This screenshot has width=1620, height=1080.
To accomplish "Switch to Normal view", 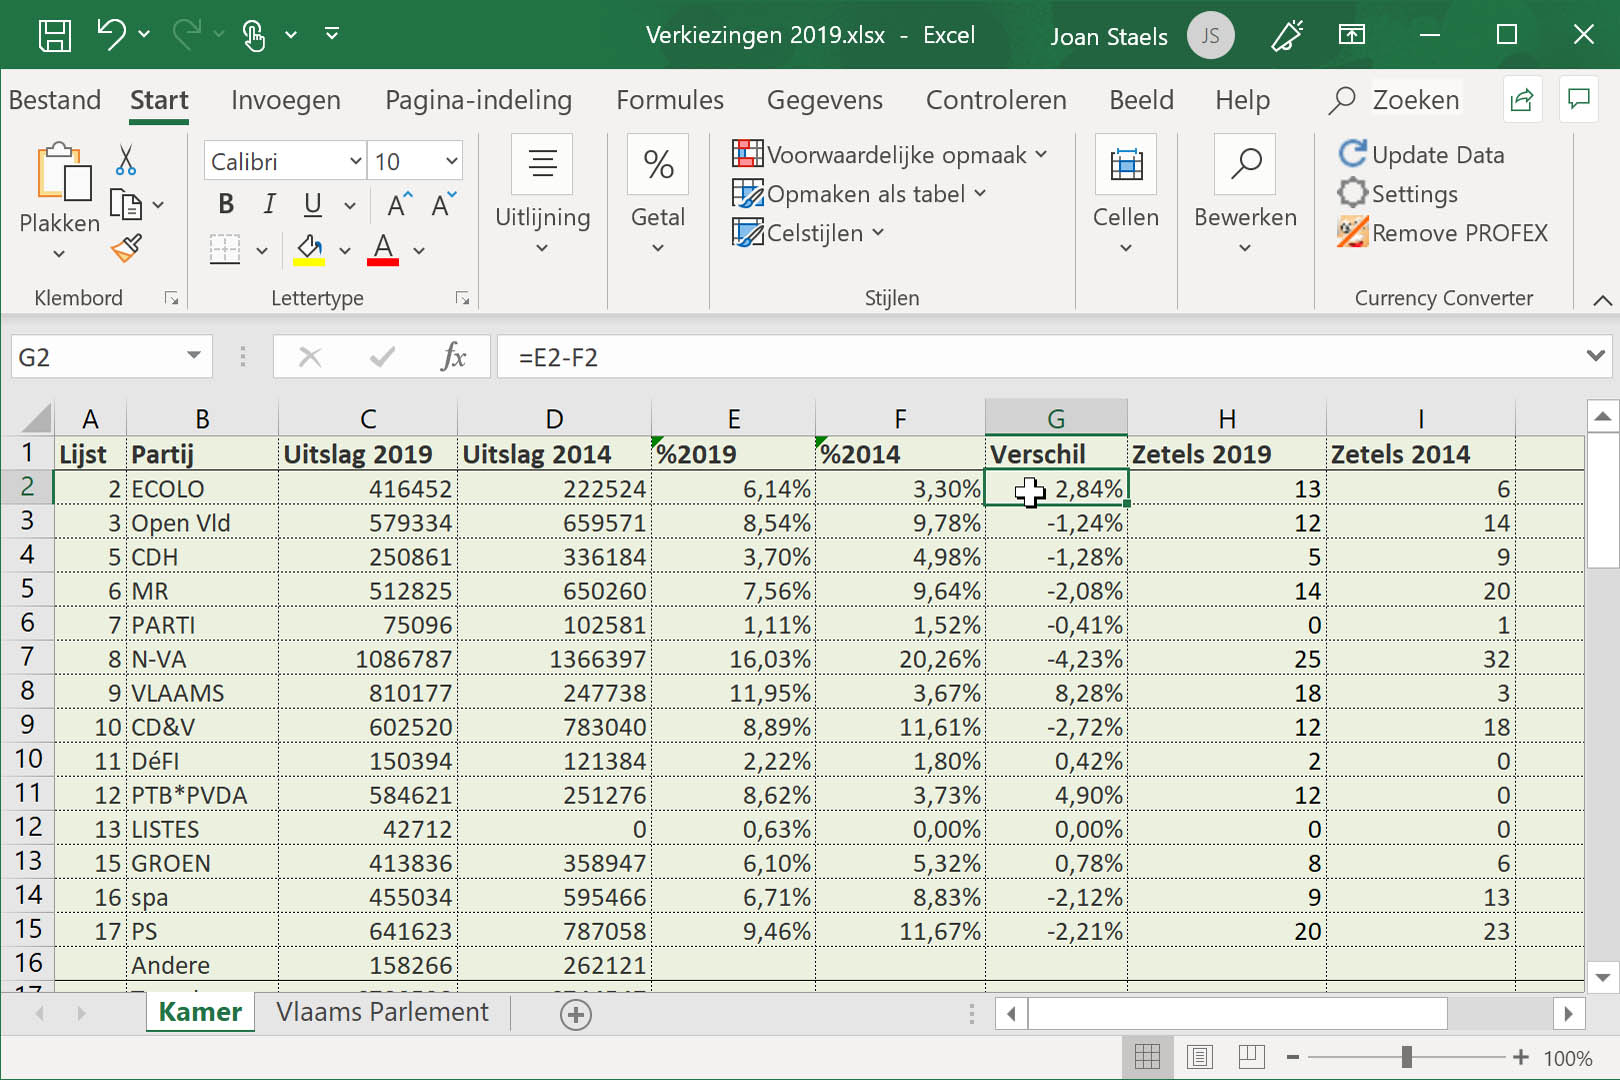I will [1147, 1057].
